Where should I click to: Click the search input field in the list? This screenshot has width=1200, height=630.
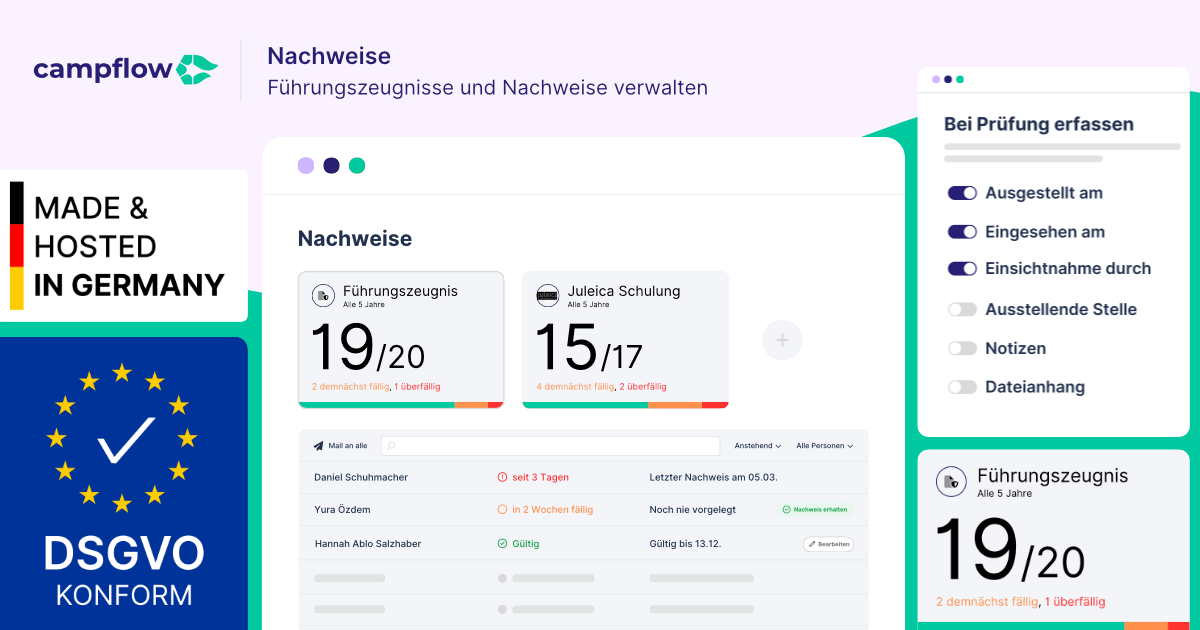[550, 446]
